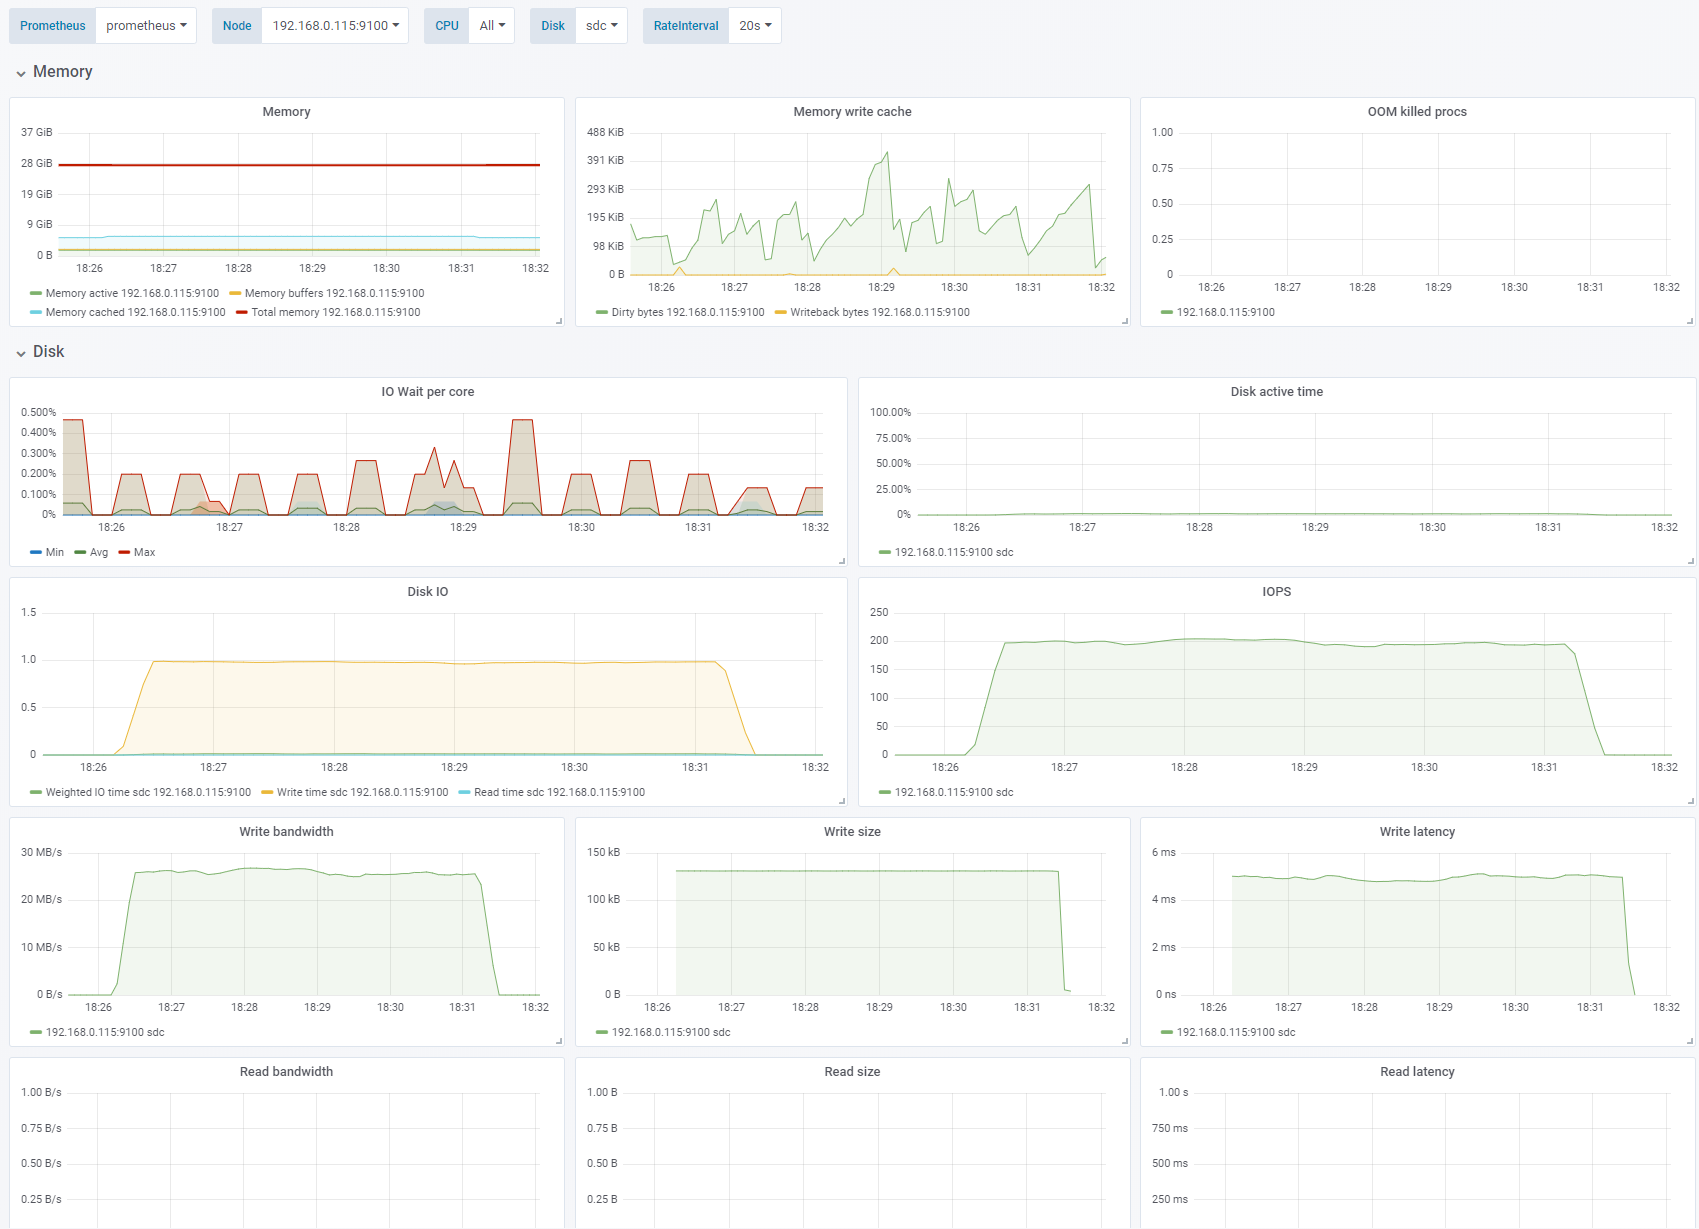Open the IO Wait per core panel title
Image resolution: width=1699 pixels, height=1229 pixels.
point(427,392)
